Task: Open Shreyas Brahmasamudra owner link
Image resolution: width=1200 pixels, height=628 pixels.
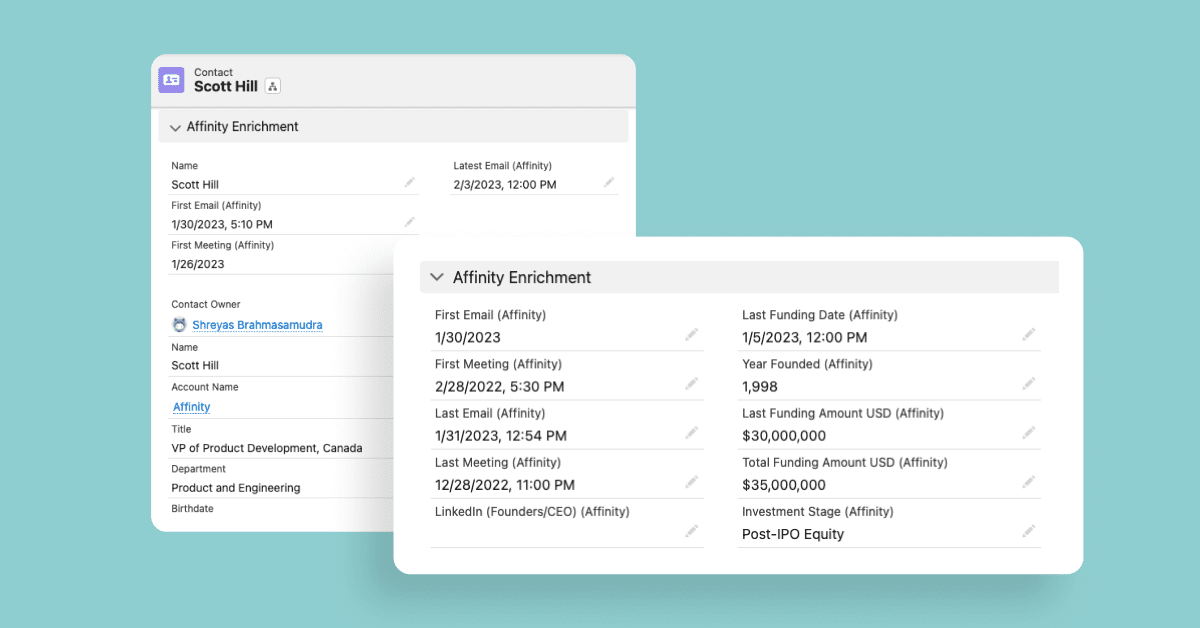Action: [257, 325]
